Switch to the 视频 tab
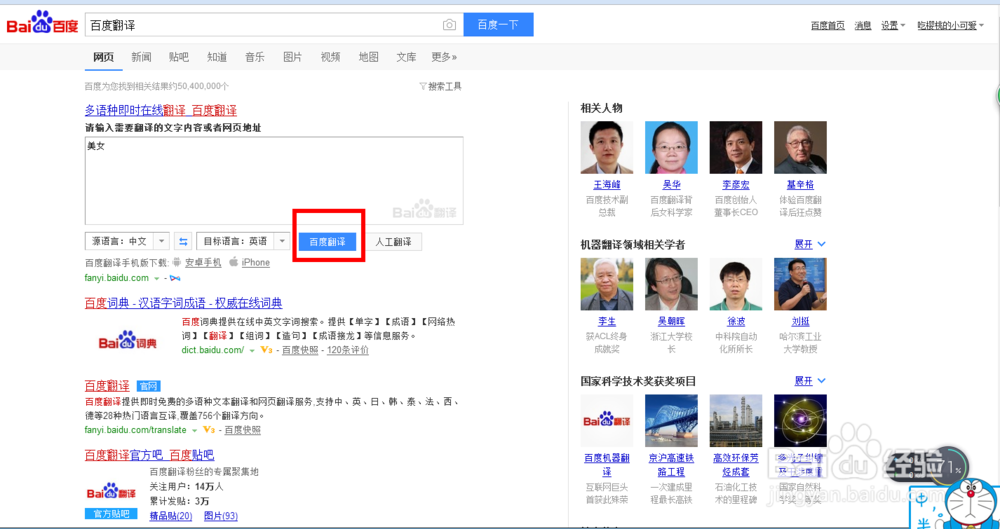 click(330, 57)
